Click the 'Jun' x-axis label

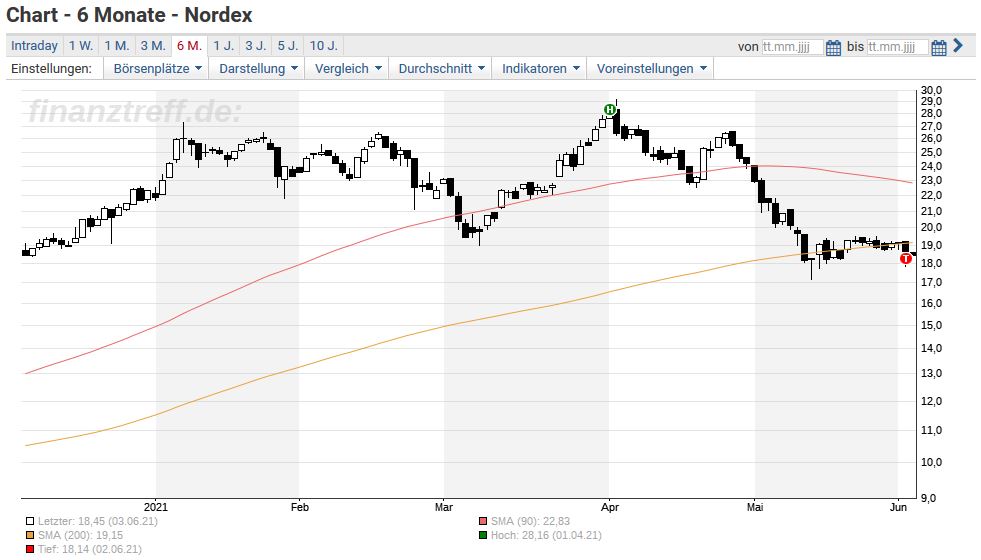click(x=898, y=507)
